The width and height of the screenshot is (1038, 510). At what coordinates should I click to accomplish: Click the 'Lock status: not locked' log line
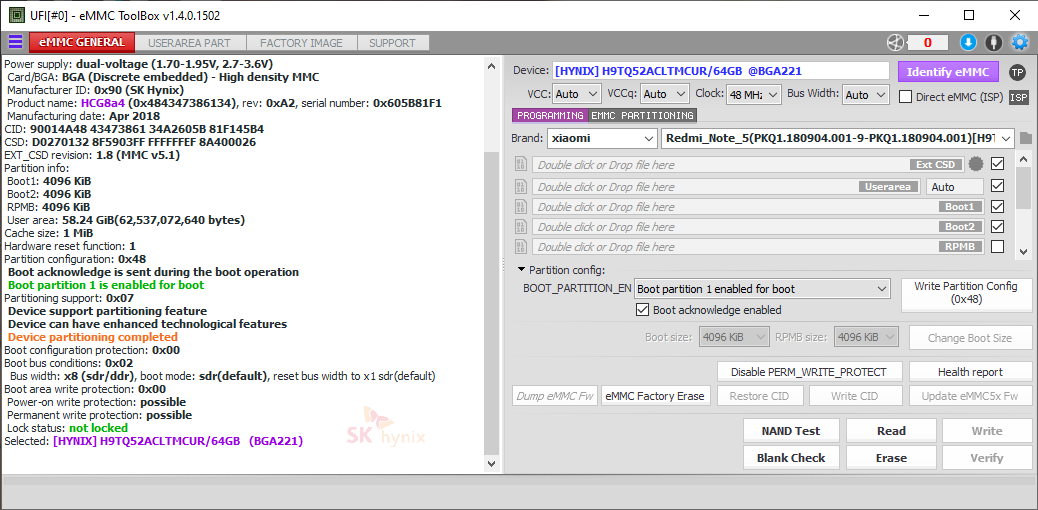click(x=66, y=428)
